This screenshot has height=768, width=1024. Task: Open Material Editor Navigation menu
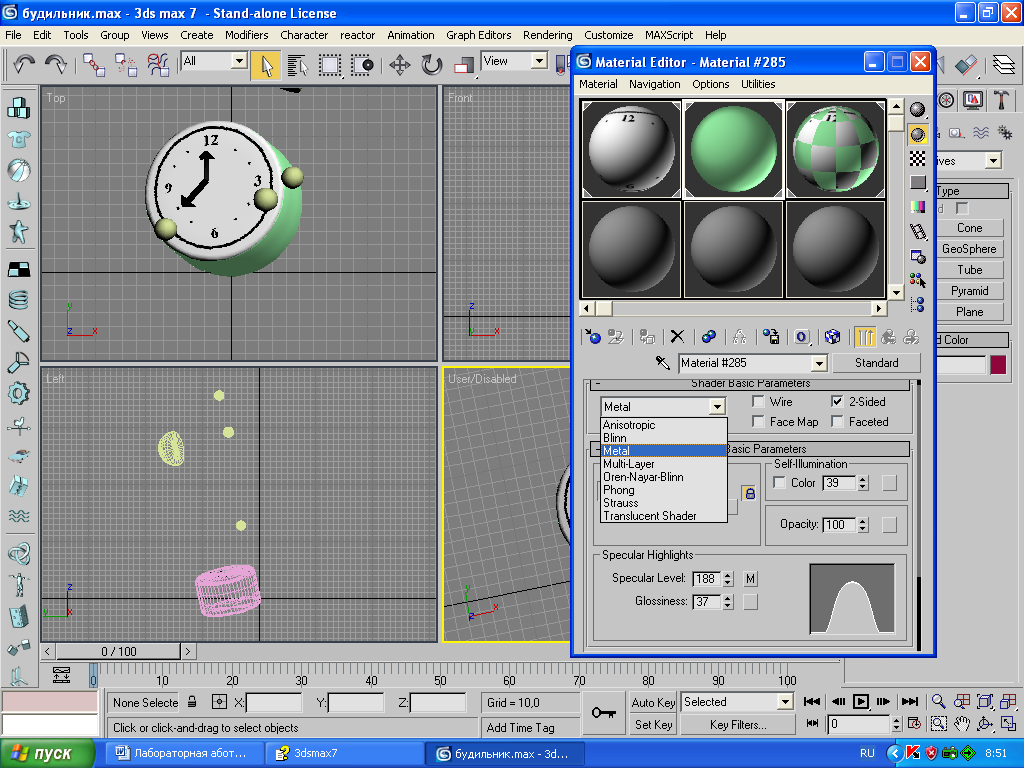(654, 84)
